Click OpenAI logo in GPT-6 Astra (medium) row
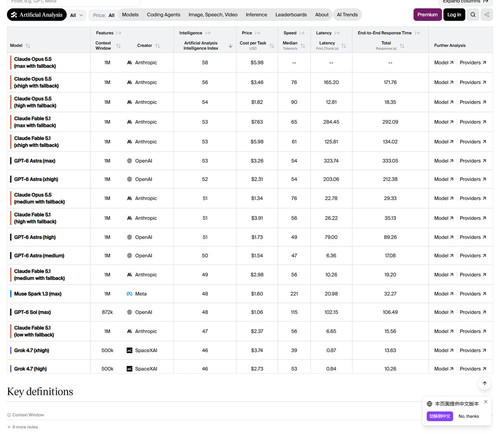 pyautogui.click(x=129, y=256)
